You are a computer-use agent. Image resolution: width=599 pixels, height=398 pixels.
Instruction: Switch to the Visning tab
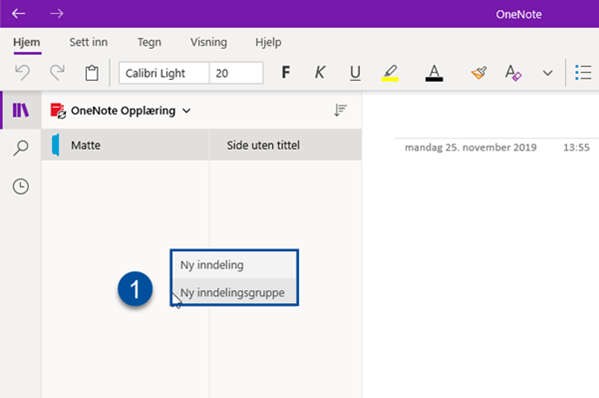point(209,42)
